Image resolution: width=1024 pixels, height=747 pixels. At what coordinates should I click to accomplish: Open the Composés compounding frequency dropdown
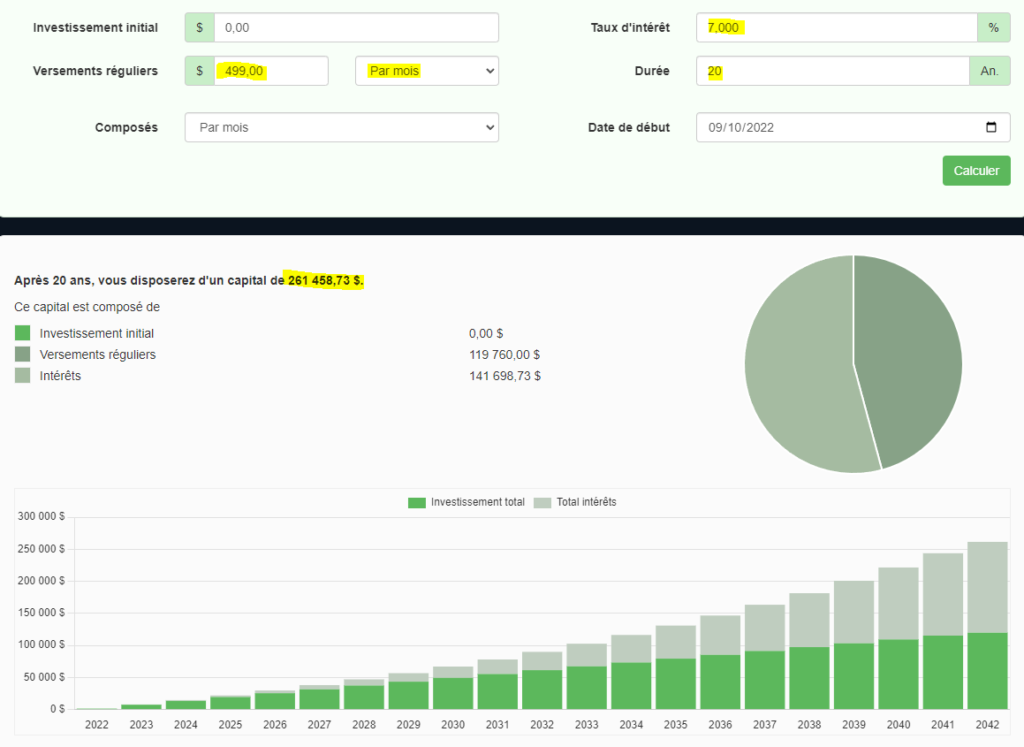coord(340,127)
